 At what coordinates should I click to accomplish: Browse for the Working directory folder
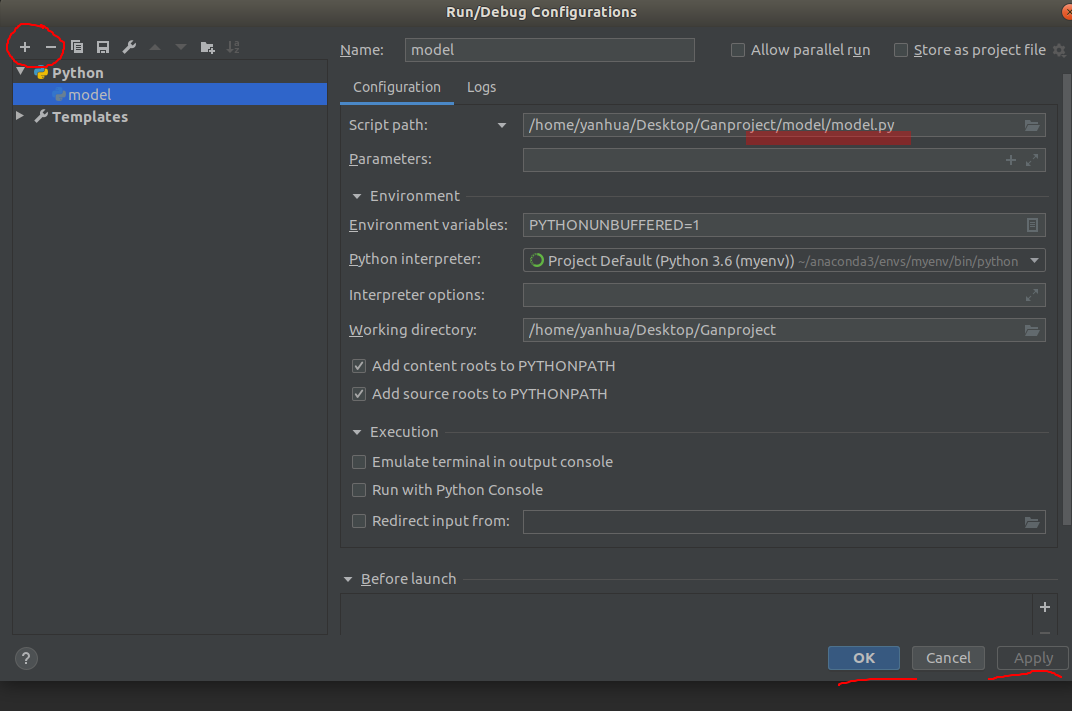[1032, 330]
